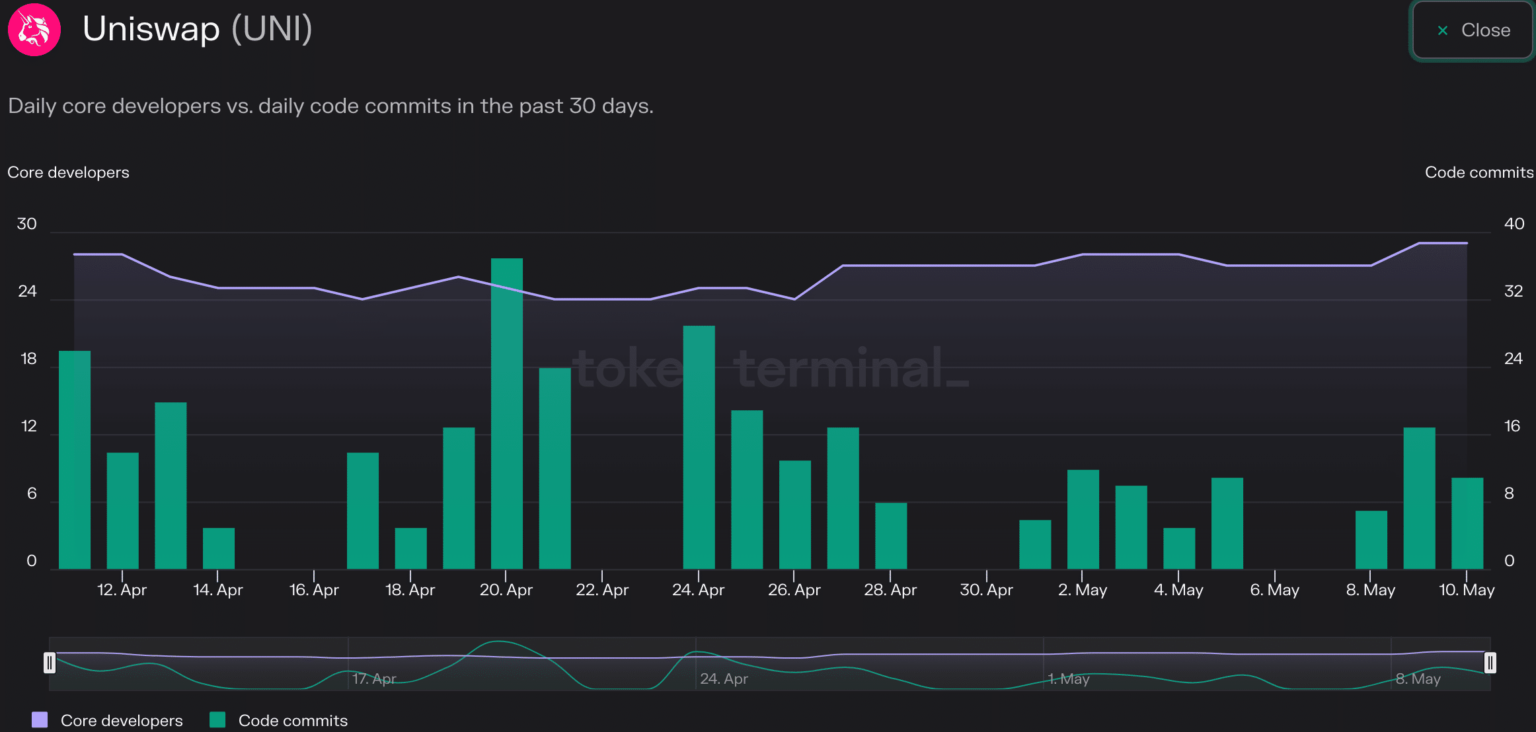Click the Uniswap (UNI) title text
This screenshot has width=1536, height=732.
pyautogui.click(x=197, y=30)
